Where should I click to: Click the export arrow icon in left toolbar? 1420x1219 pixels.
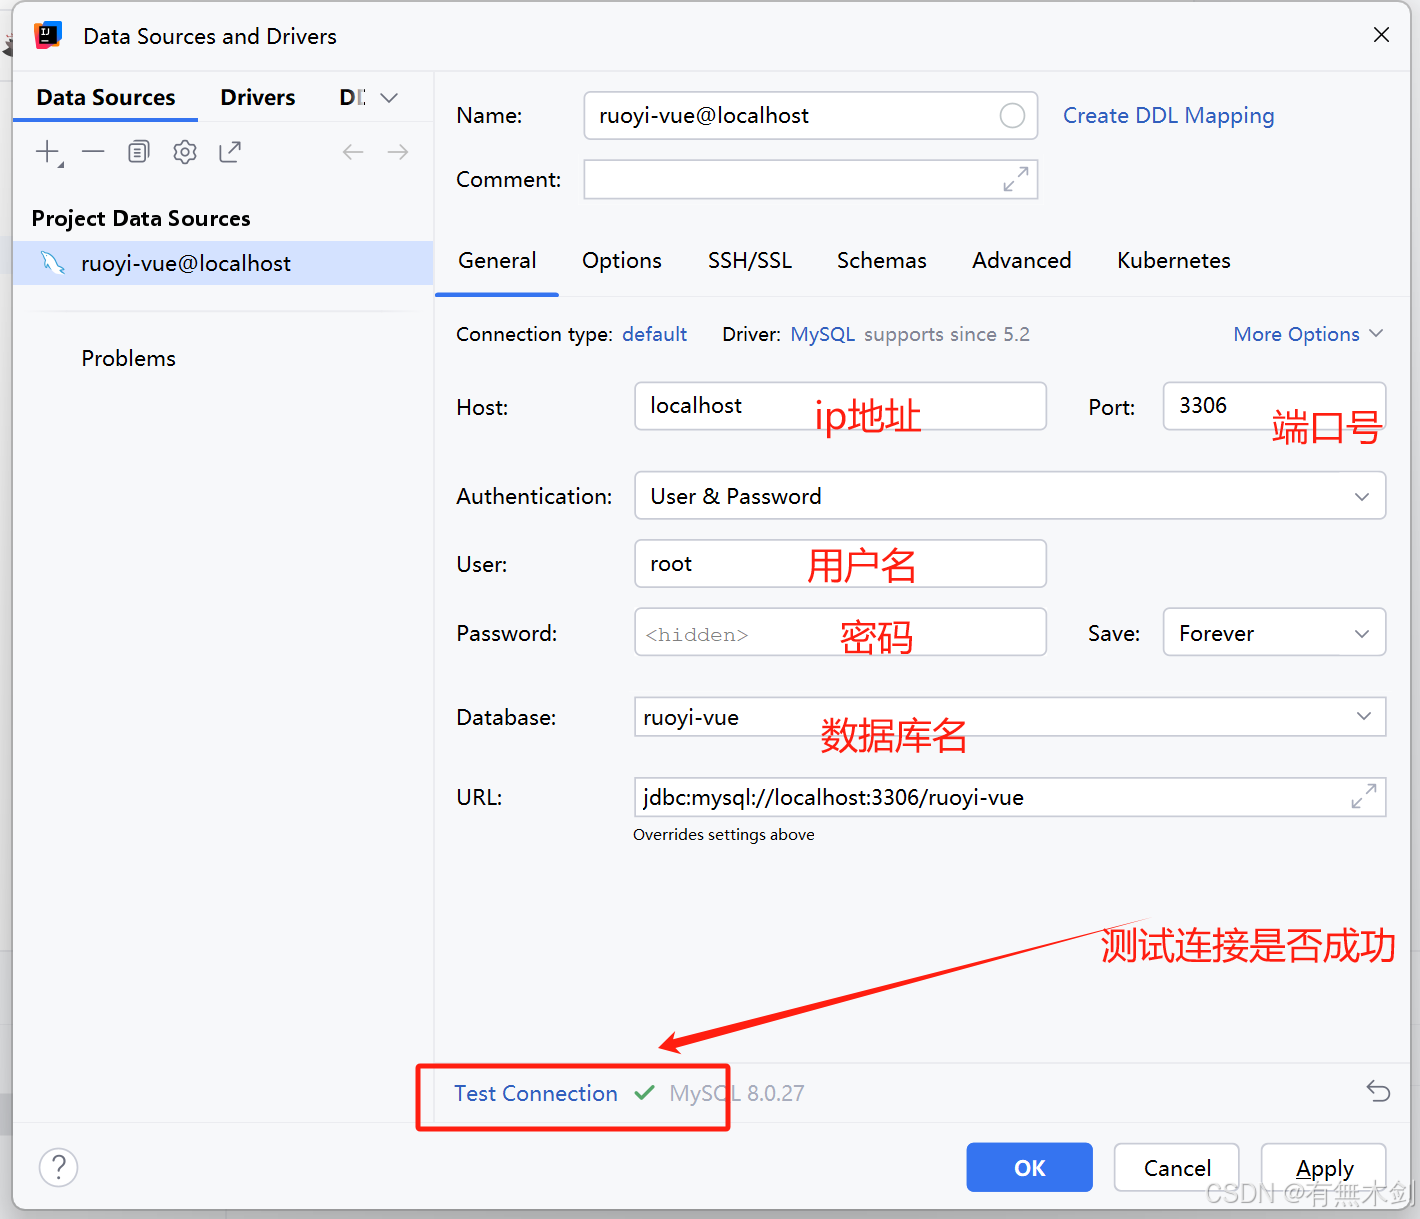[230, 152]
